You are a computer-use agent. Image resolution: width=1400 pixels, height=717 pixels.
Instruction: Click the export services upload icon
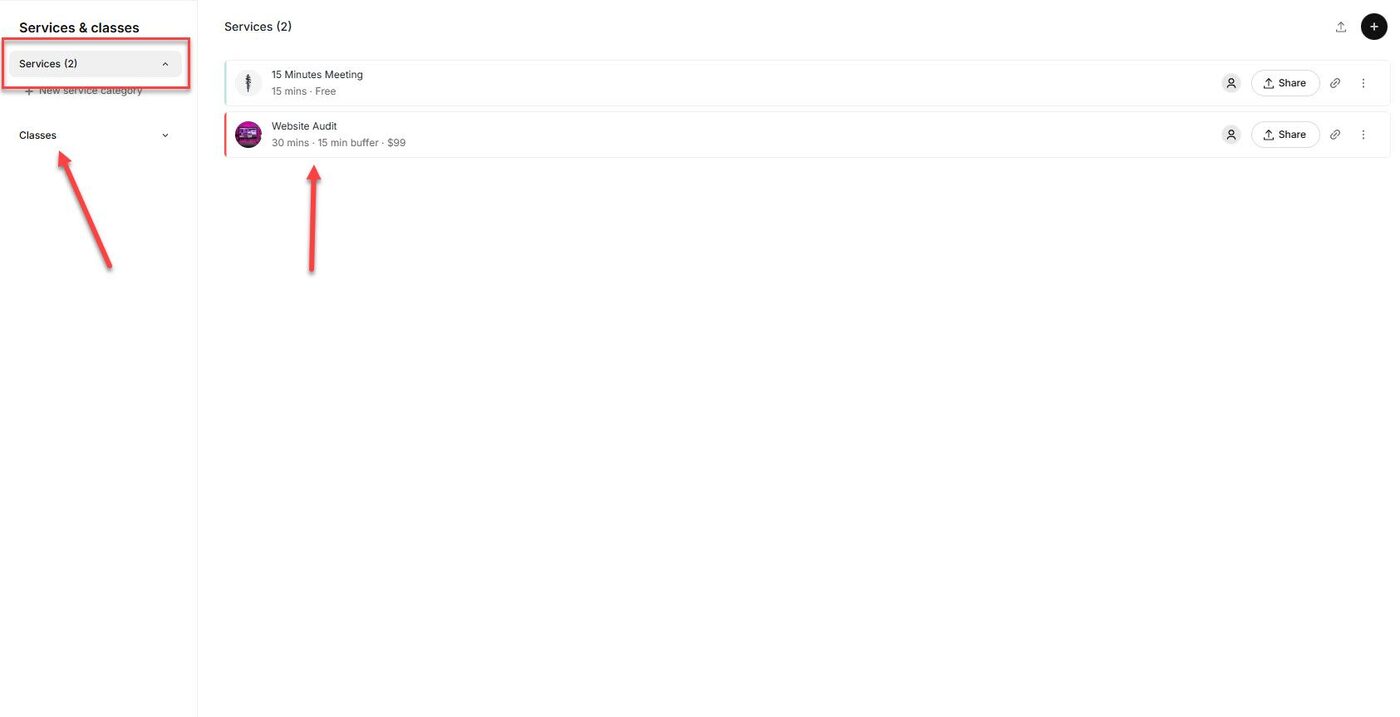pos(1341,27)
